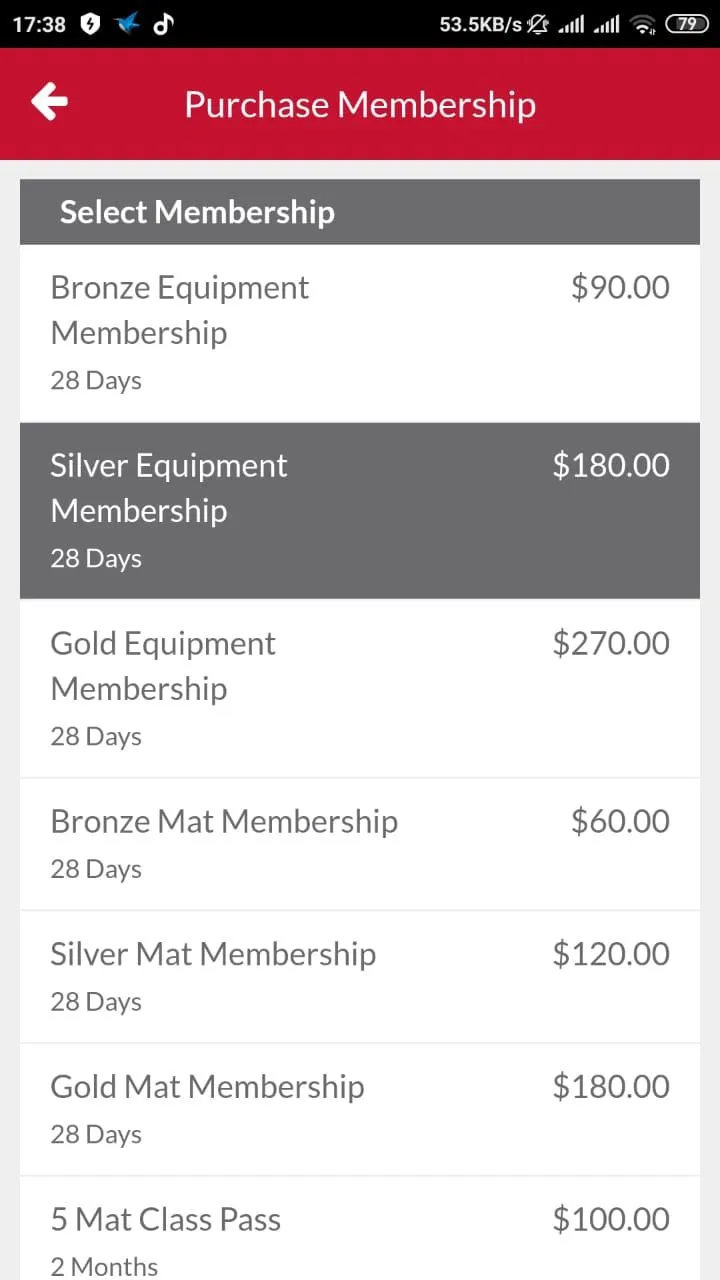Tap the $270.00 price
The height and width of the screenshot is (1280, 720).
click(611, 643)
